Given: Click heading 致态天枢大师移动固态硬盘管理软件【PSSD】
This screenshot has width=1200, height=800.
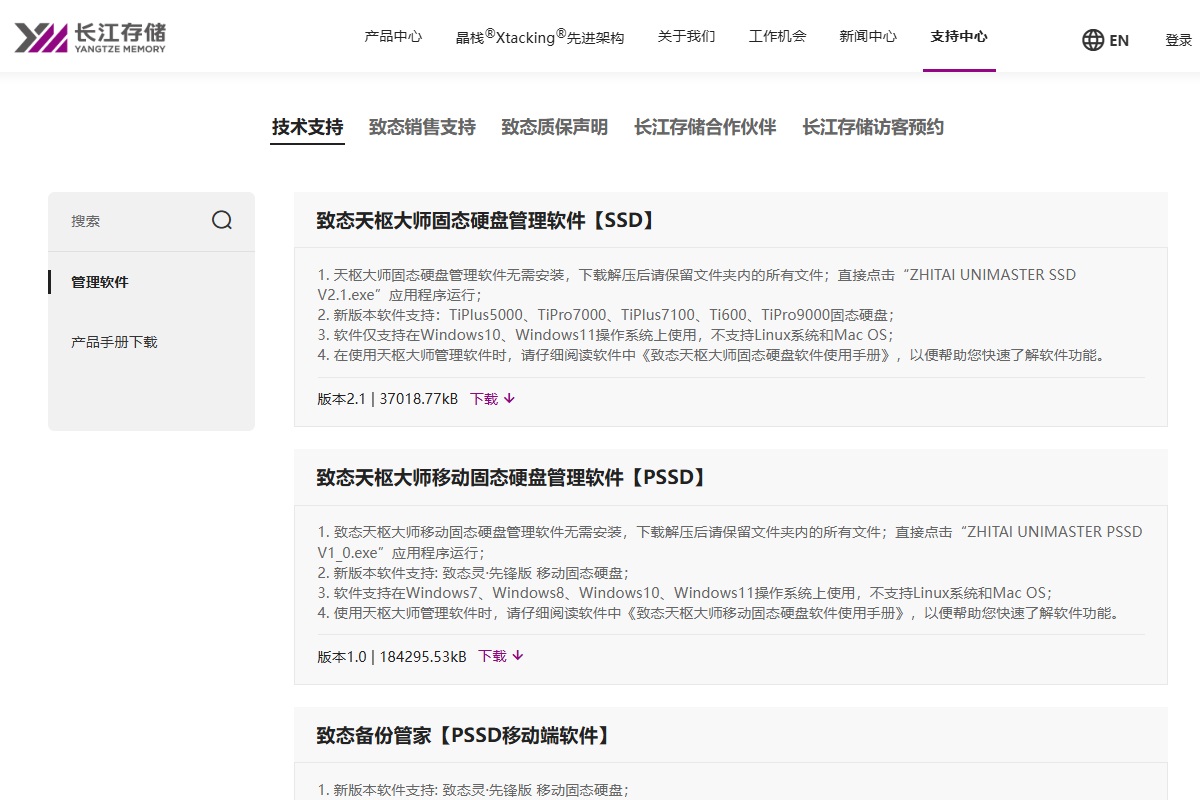Looking at the screenshot, I should (514, 477).
